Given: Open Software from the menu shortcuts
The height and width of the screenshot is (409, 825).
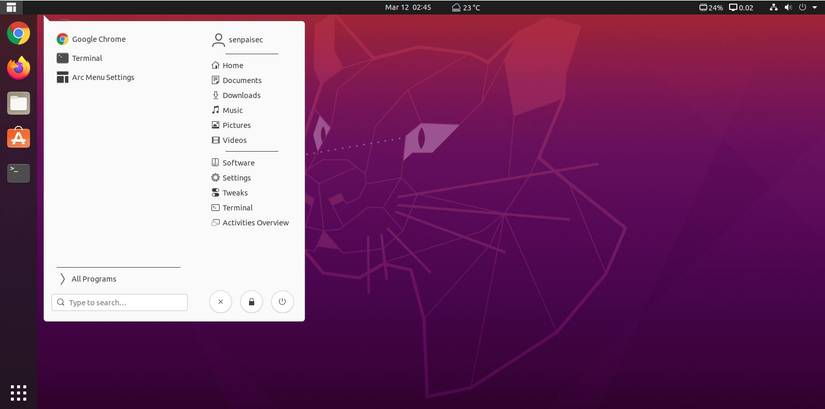Looking at the screenshot, I should (x=233, y=163).
